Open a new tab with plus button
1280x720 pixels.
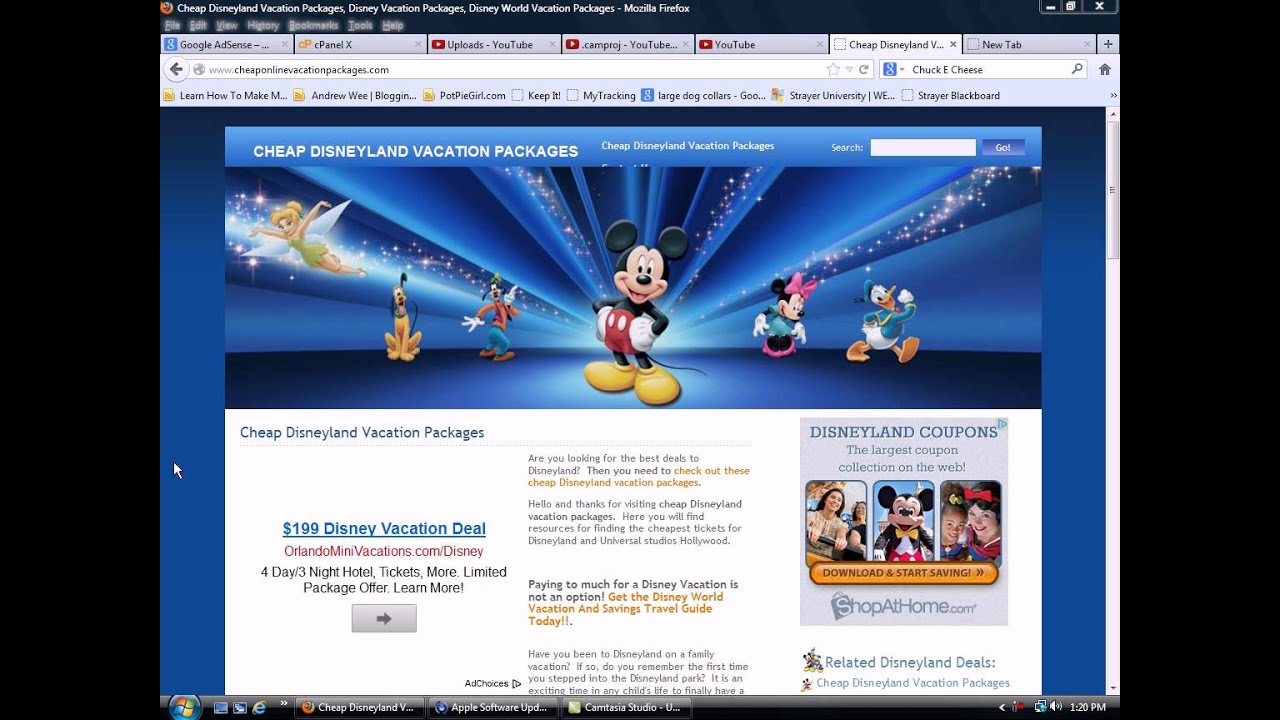point(1108,44)
